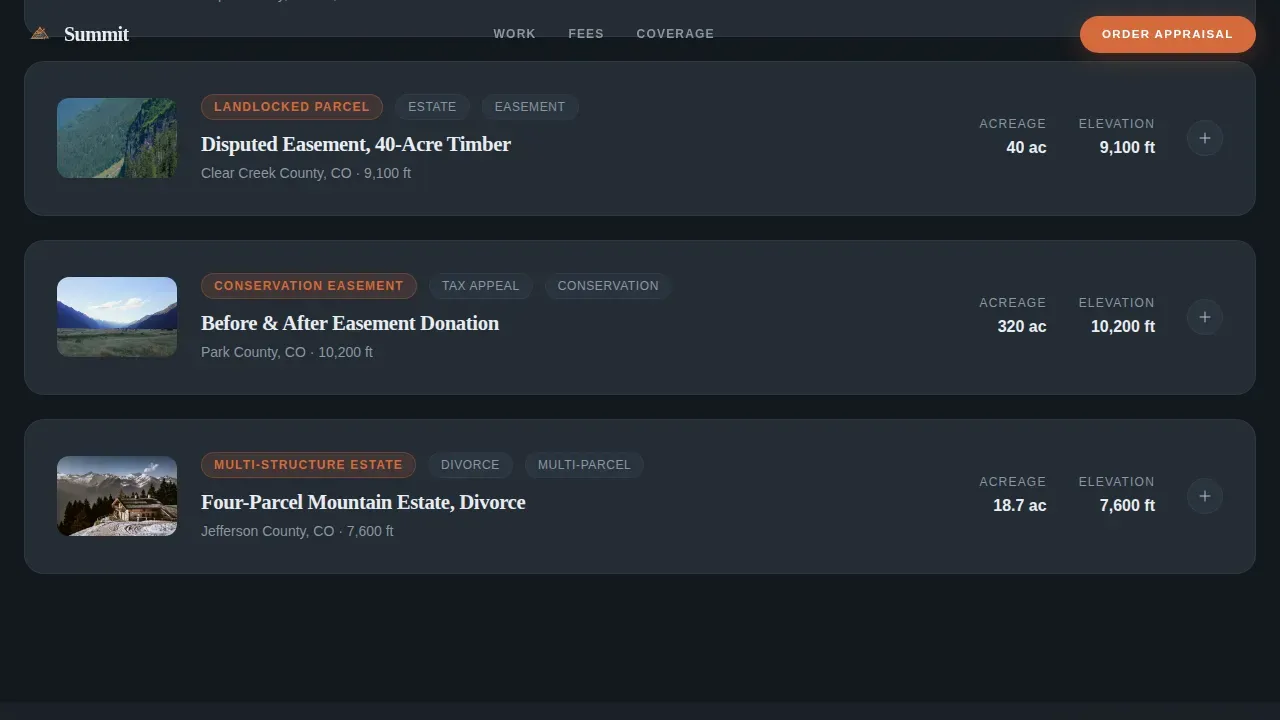Expand the Four-Parcel Mountain Estate card
1280x720 pixels.
1204,496
